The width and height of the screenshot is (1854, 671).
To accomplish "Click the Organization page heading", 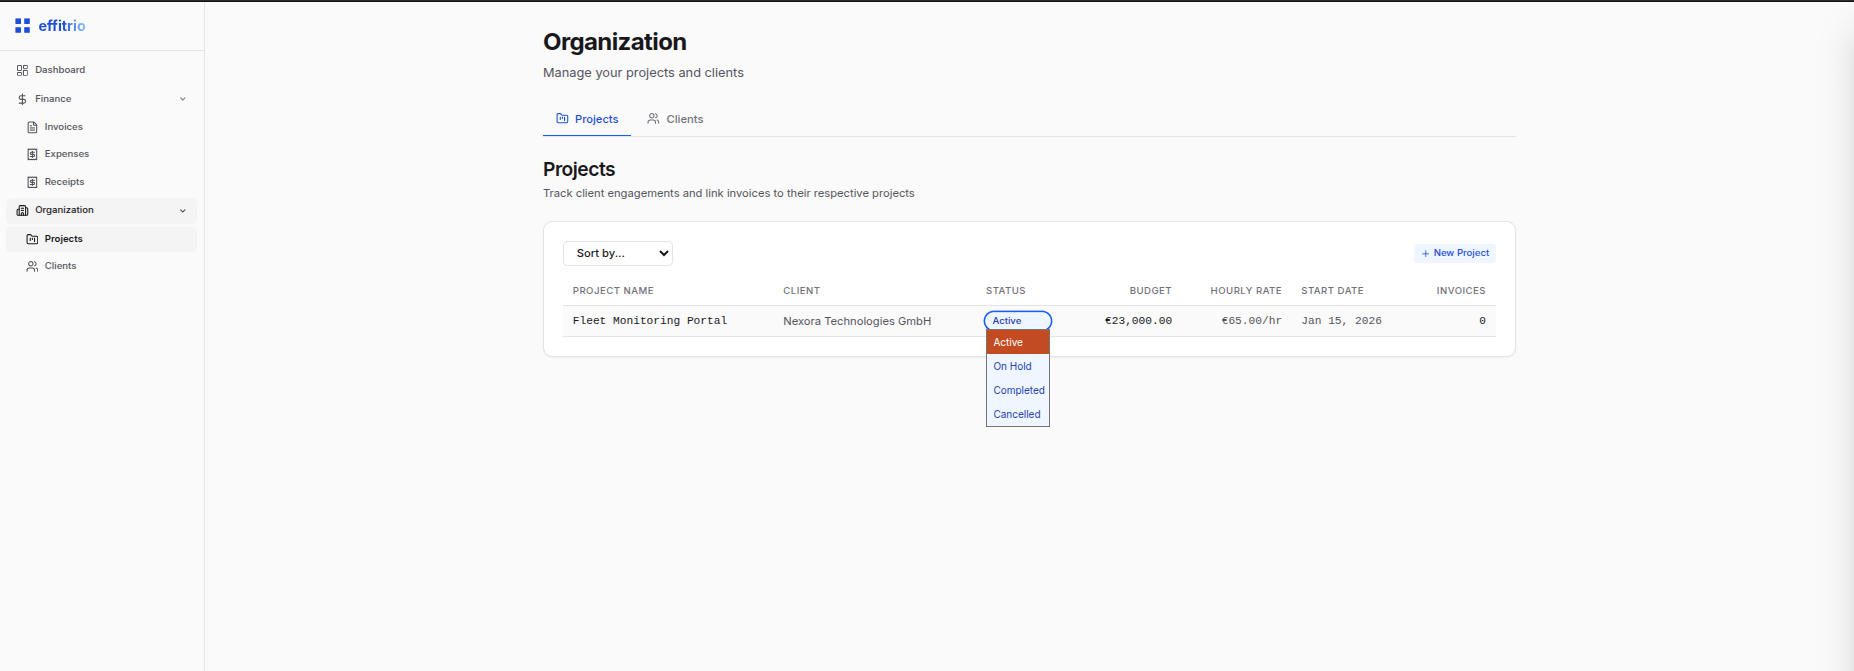I will click(615, 42).
